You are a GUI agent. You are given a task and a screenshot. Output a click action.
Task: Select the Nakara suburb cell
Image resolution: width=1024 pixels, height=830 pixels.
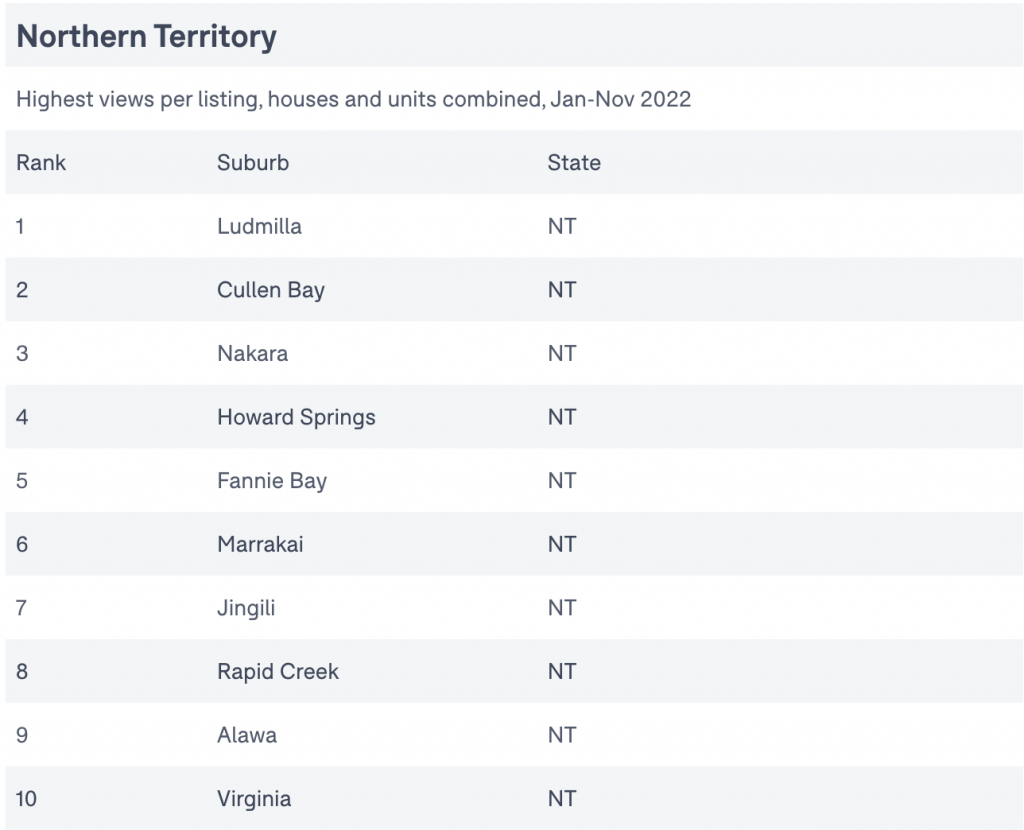[253, 353]
